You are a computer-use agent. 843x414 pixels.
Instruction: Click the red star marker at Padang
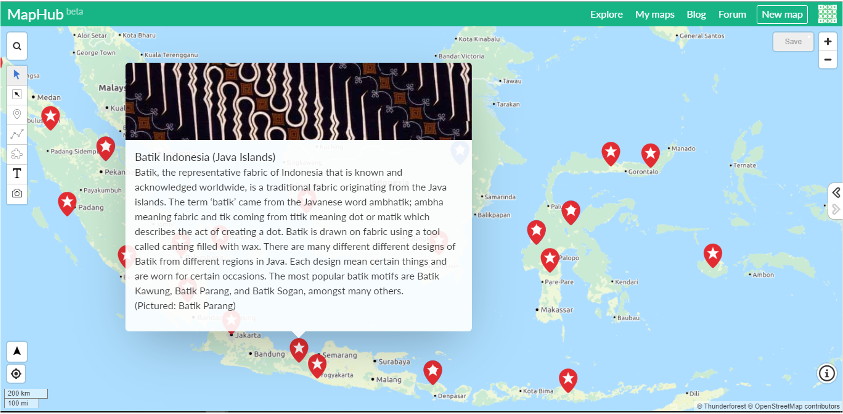coord(67,203)
